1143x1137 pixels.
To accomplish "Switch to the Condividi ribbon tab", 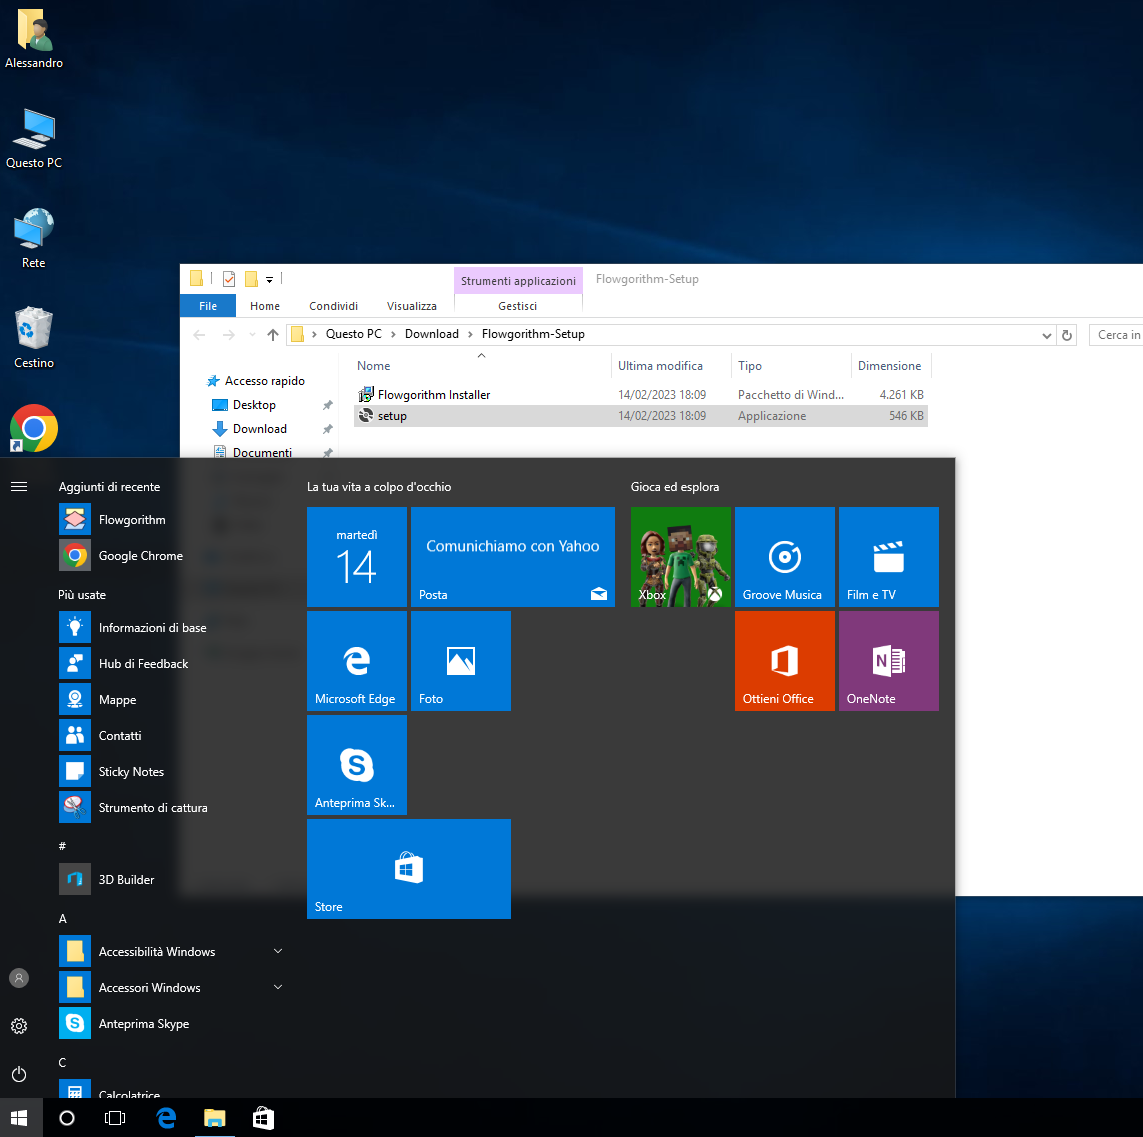I will pos(333,306).
